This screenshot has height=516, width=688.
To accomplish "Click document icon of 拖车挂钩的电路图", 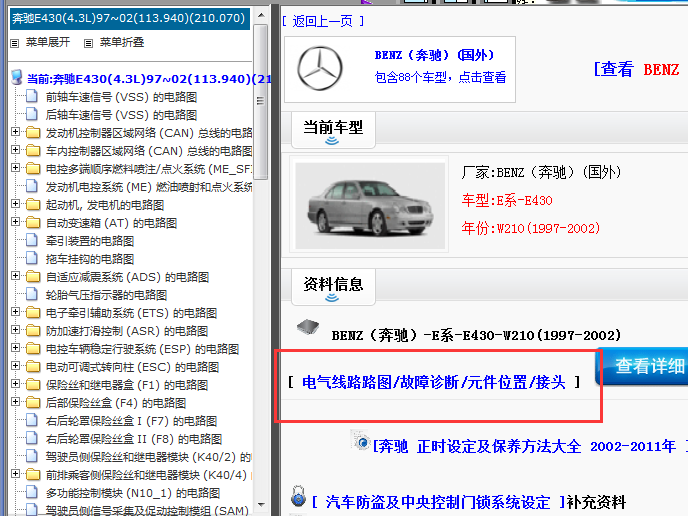I will pyautogui.click(x=32, y=258).
